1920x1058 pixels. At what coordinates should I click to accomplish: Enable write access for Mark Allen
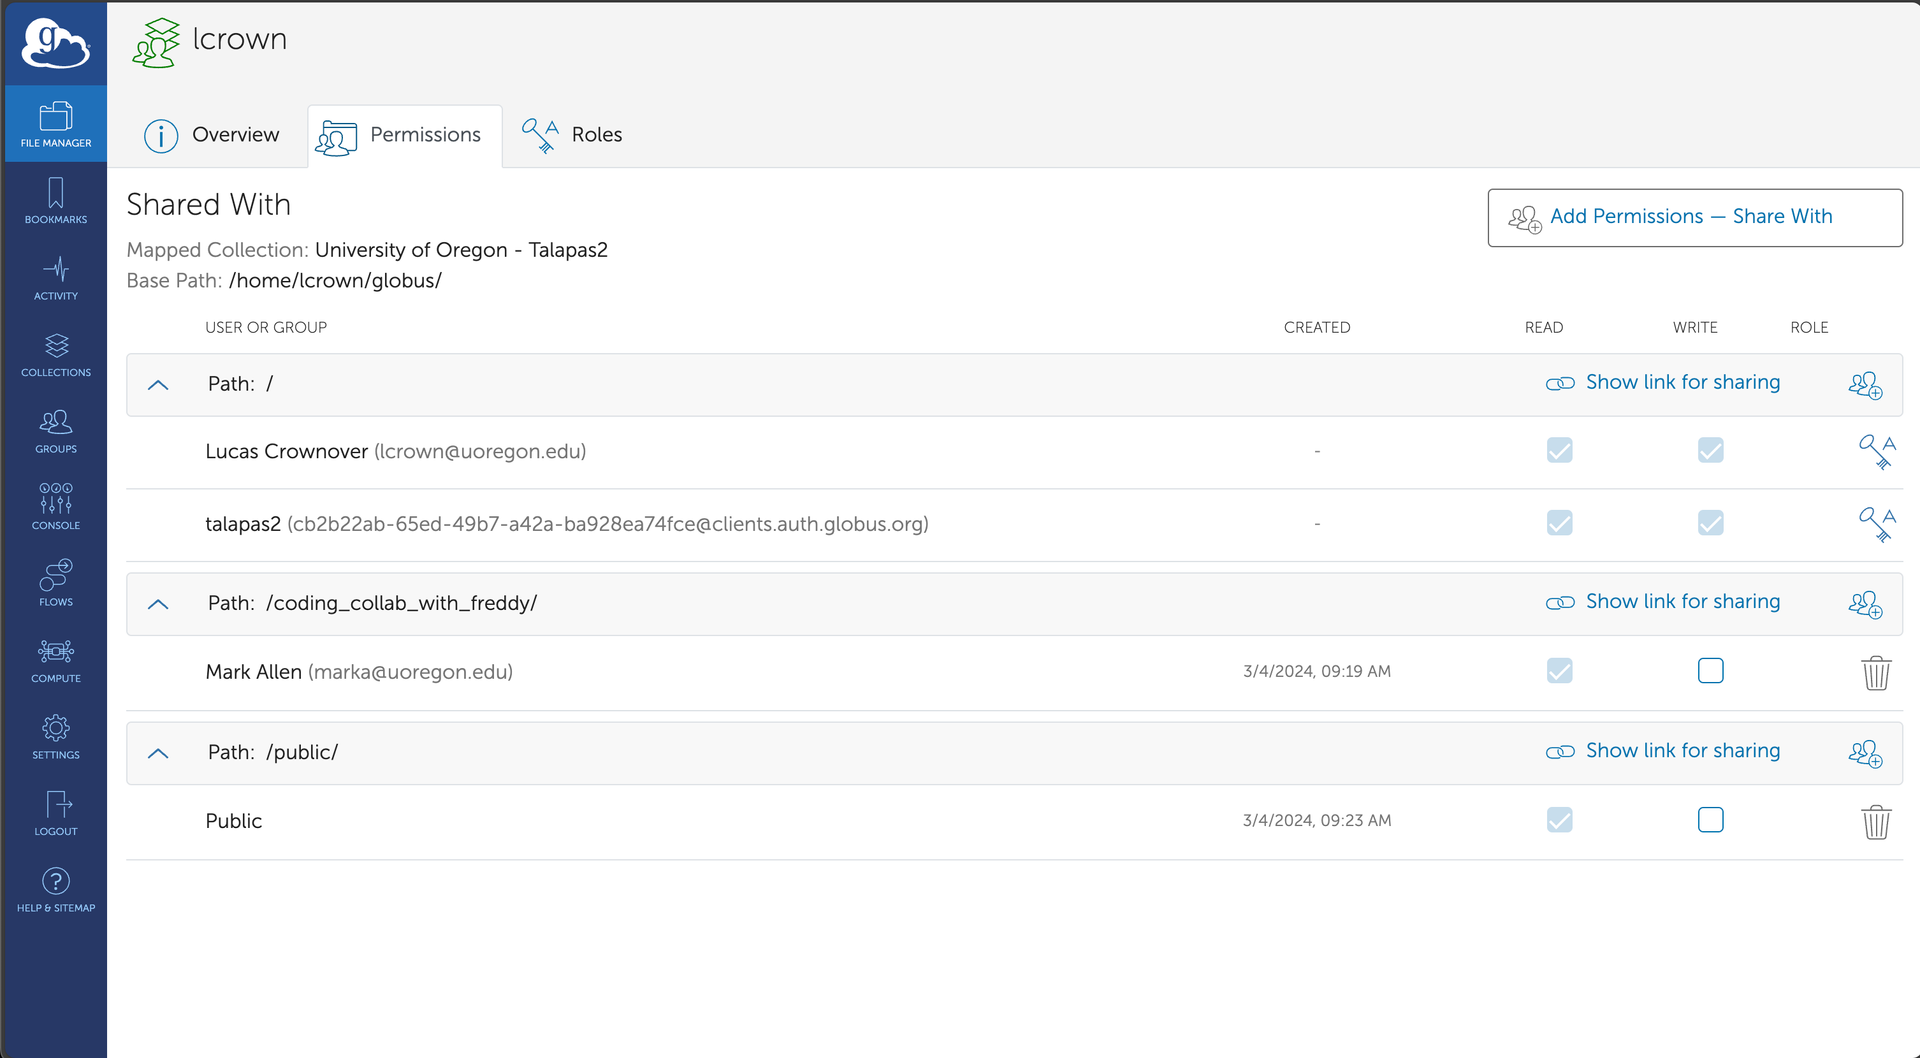[x=1710, y=671]
